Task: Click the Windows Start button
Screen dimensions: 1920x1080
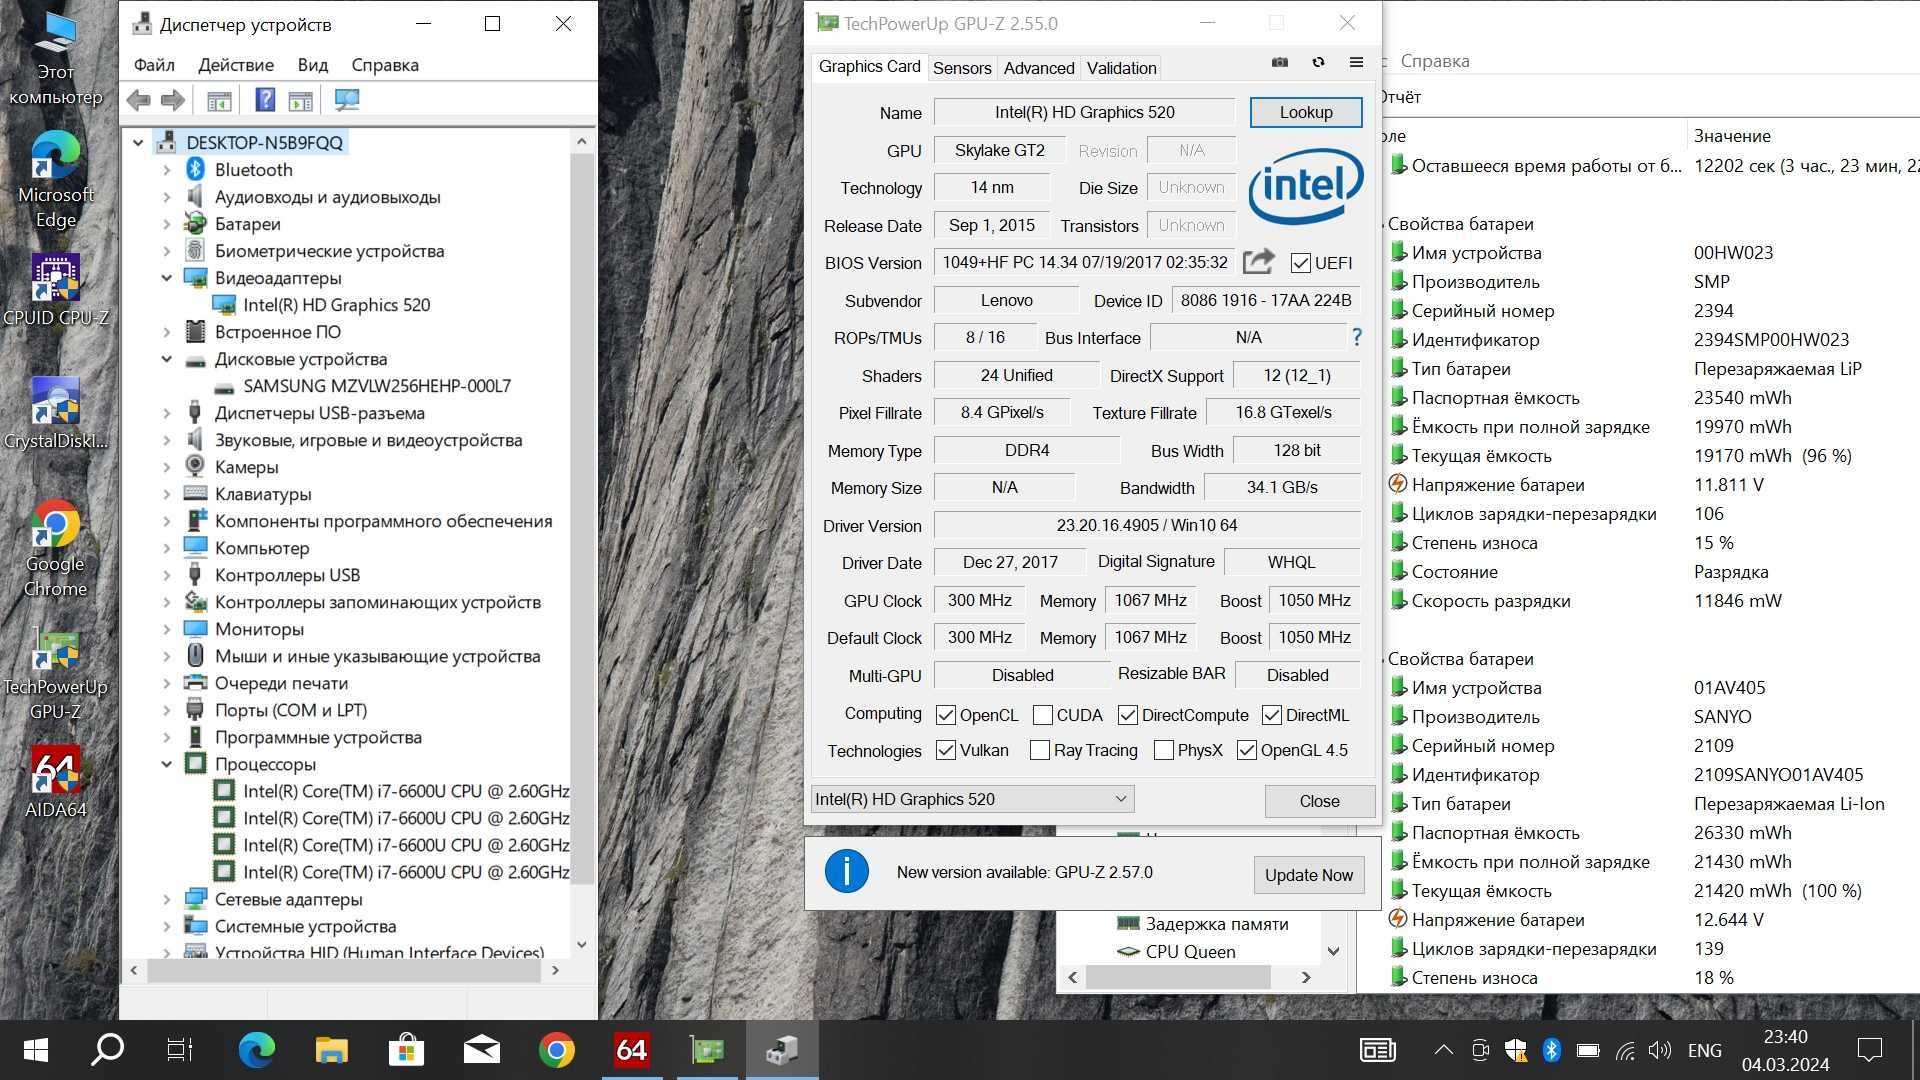Action: pyautogui.click(x=36, y=1050)
